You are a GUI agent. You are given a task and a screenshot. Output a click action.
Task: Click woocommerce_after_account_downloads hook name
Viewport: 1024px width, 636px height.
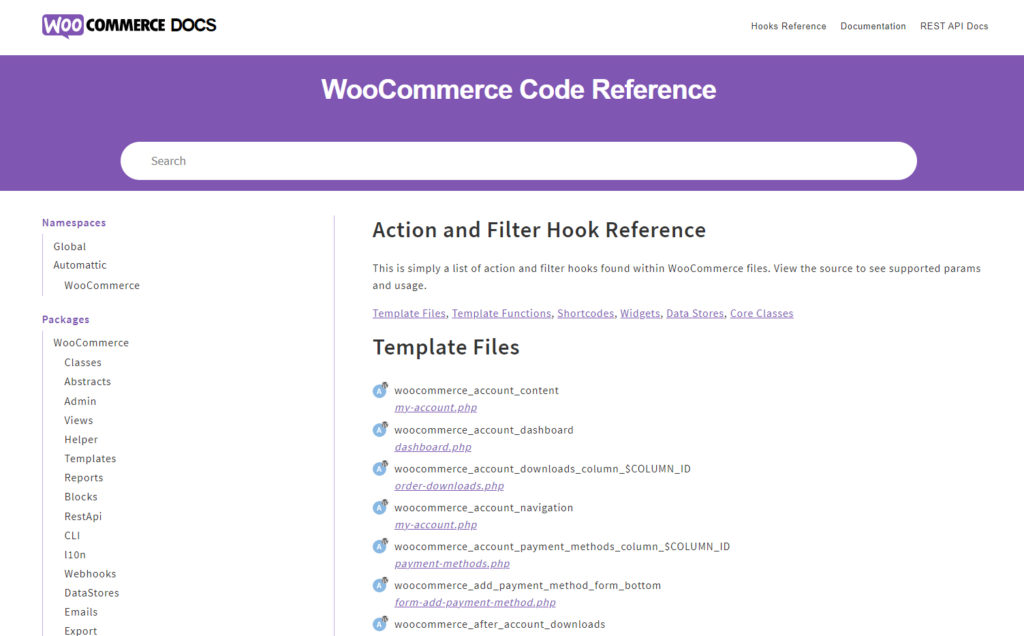pos(500,624)
